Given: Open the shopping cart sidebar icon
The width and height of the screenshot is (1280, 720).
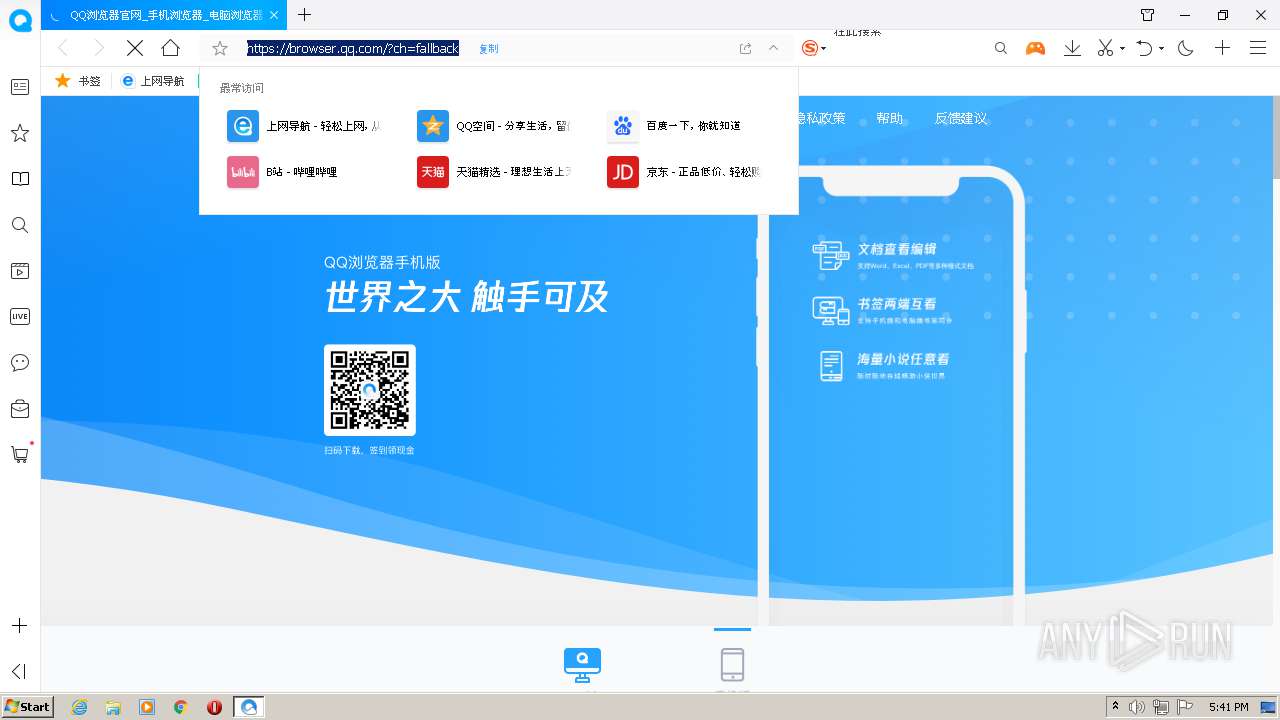Looking at the screenshot, I should (19, 454).
